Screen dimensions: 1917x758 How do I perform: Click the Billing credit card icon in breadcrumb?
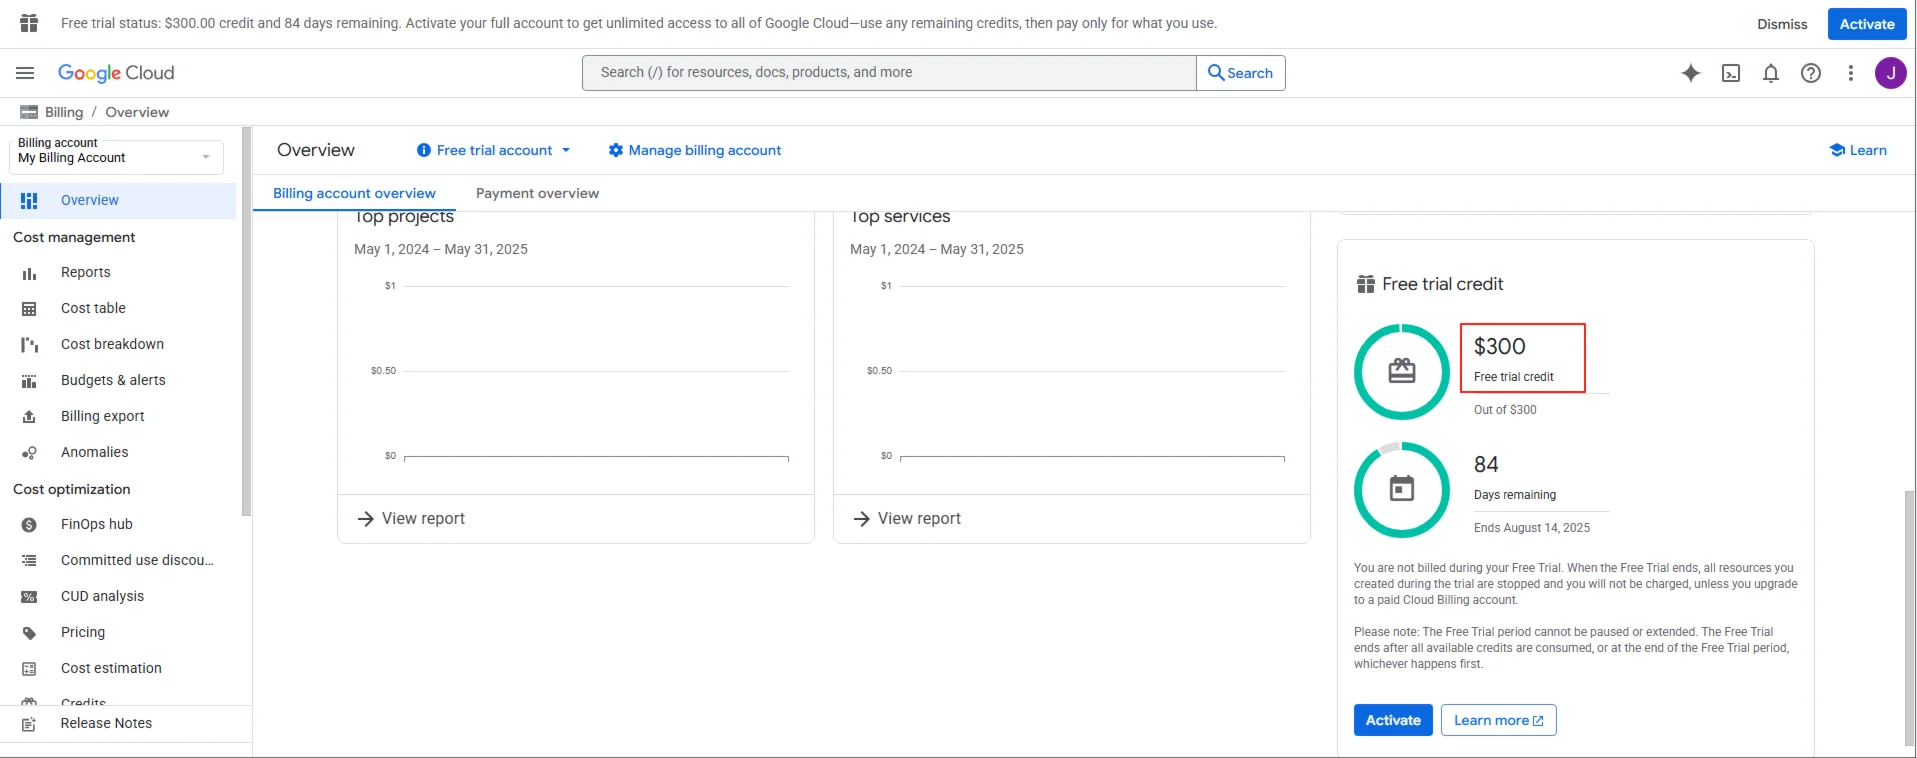click(x=29, y=112)
